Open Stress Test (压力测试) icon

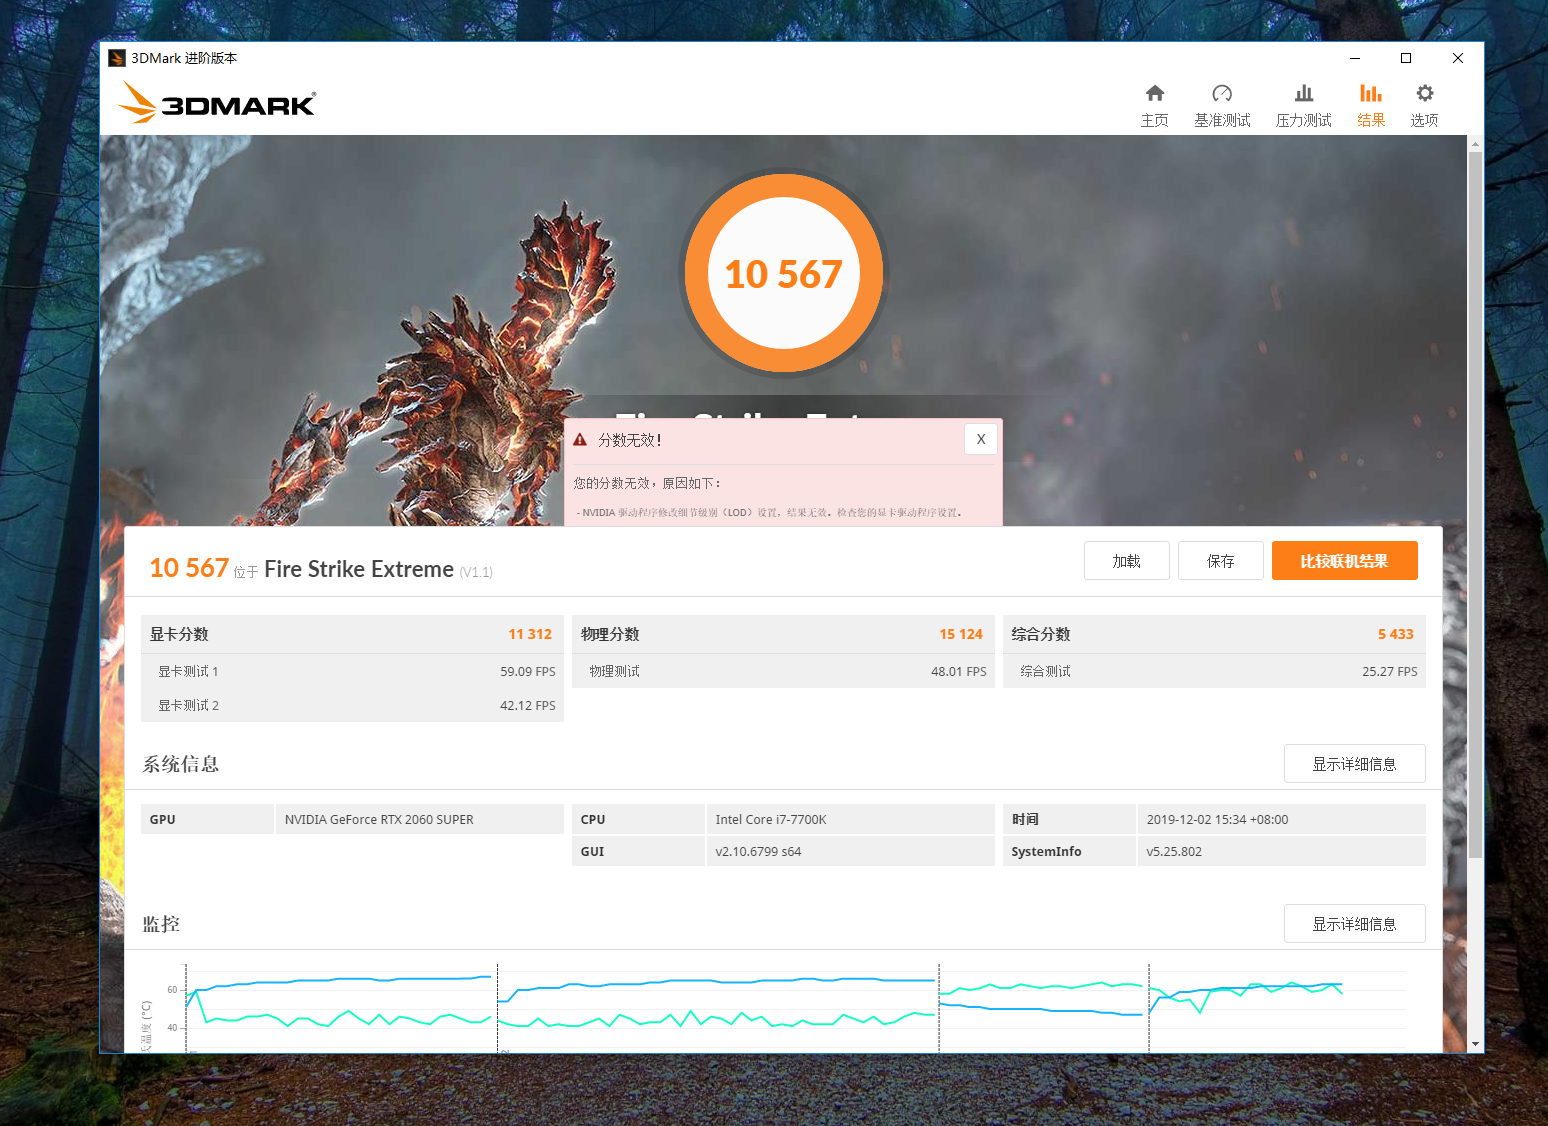coord(1303,94)
